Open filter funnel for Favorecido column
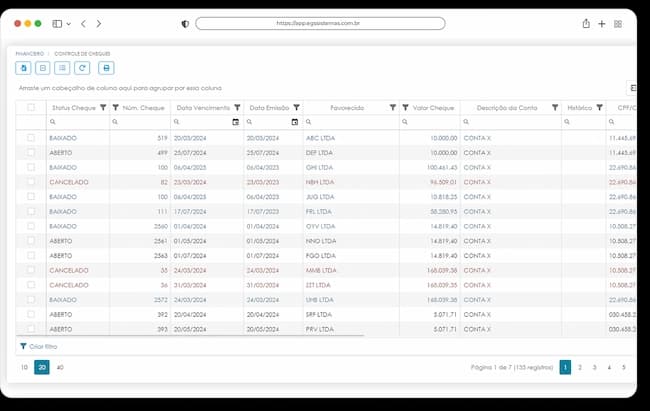650x411 pixels. (x=393, y=107)
